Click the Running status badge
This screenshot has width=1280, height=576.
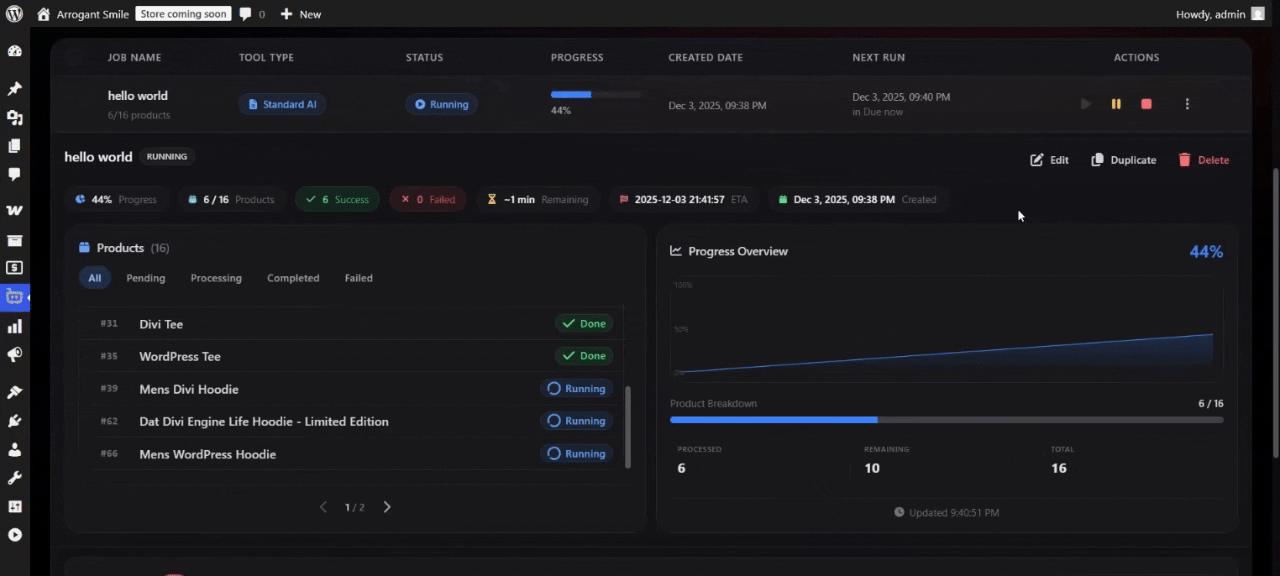click(x=441, y=104)
